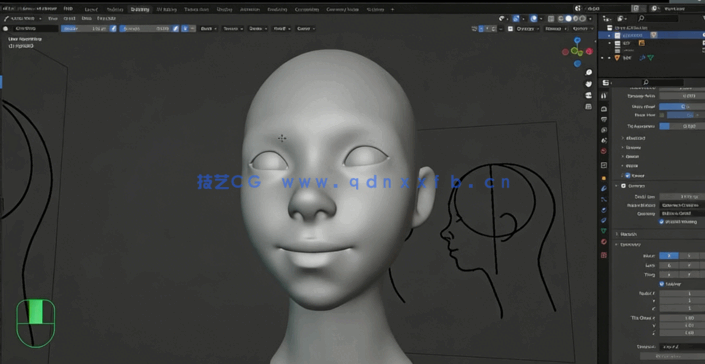Open the Texture dropdown in tool header

click(x=232, y=28)
